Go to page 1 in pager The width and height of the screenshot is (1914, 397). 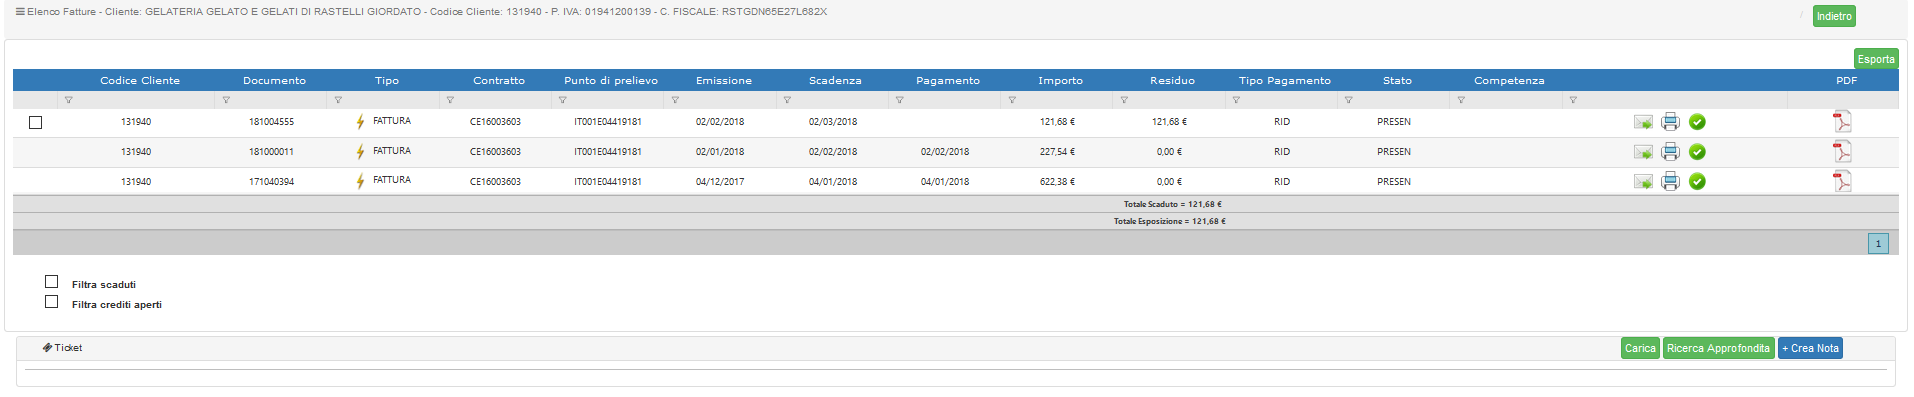(x=1878, y=243)
